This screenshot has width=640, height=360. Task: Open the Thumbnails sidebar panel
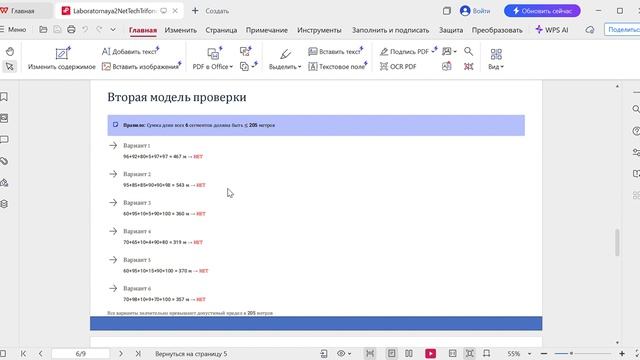click(x=4, y=118)
